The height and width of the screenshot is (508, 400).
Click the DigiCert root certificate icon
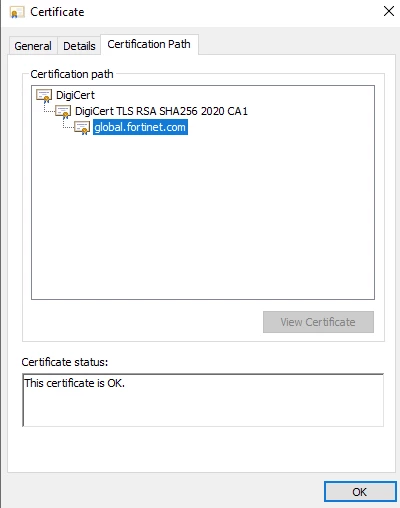[x=44, y=96]
